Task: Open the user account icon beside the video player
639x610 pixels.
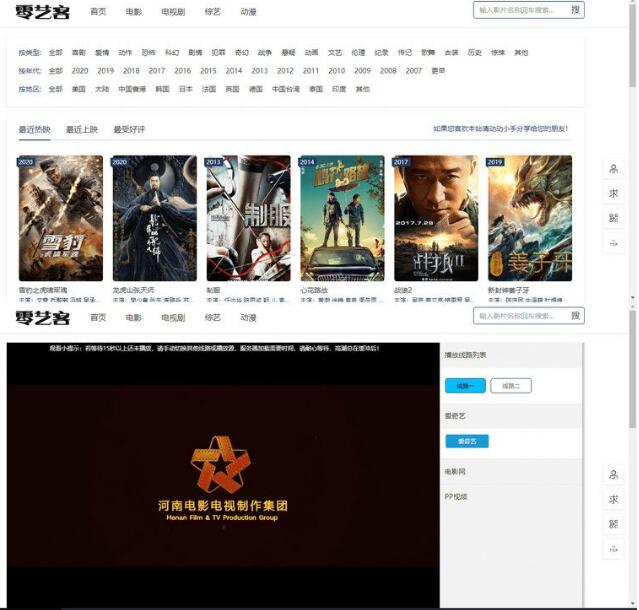Action: (x=613, y=475)
